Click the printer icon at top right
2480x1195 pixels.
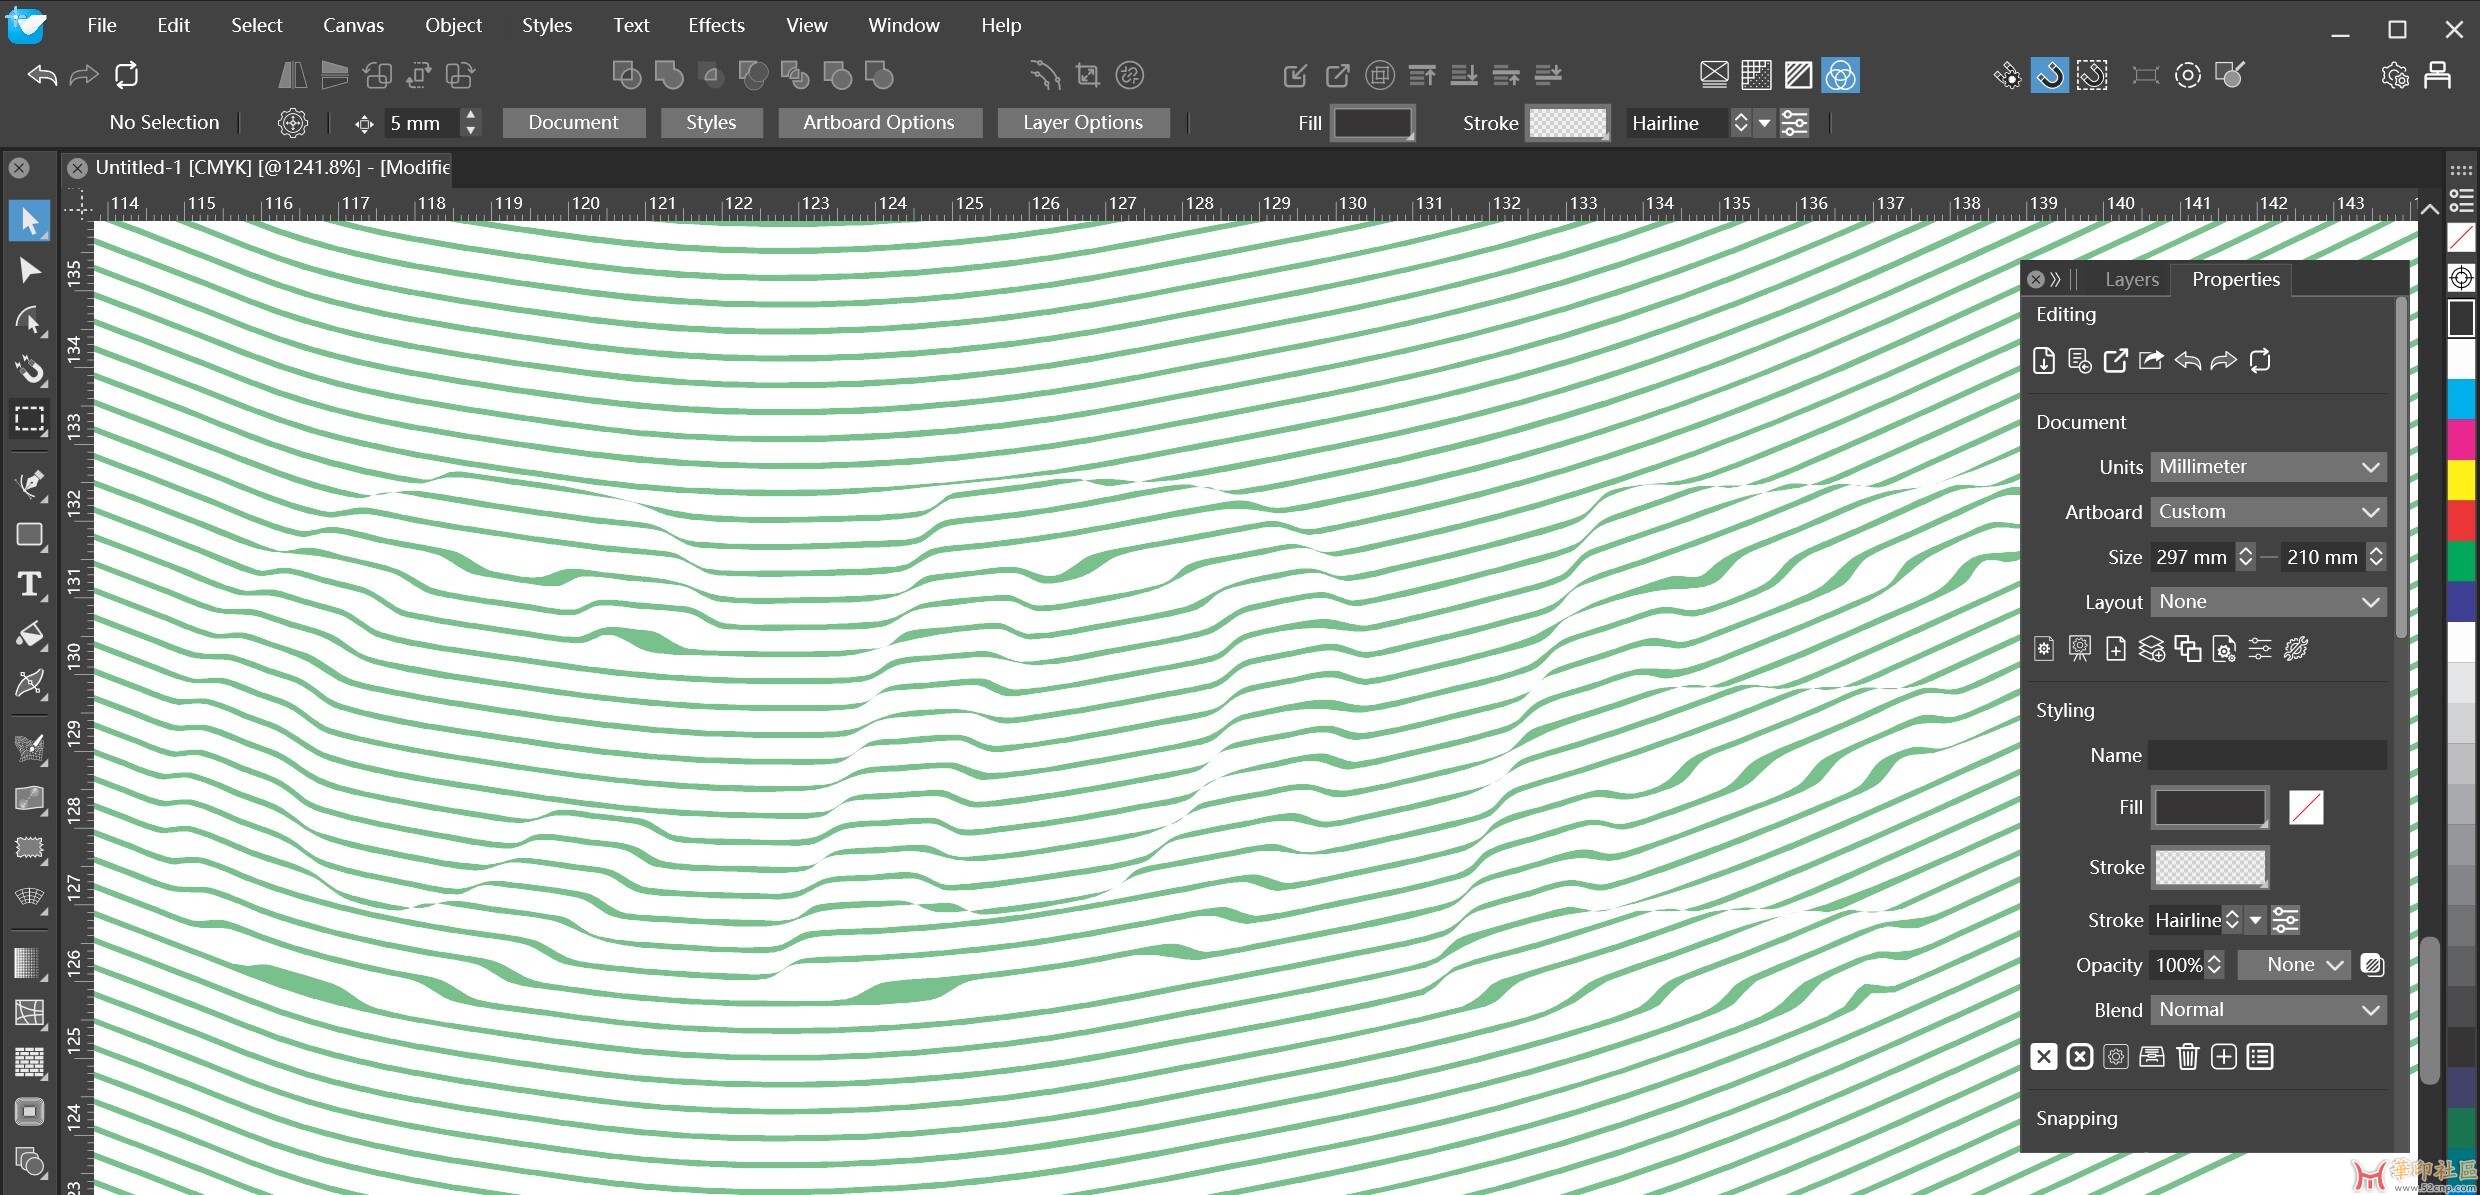click(2437, 75)
